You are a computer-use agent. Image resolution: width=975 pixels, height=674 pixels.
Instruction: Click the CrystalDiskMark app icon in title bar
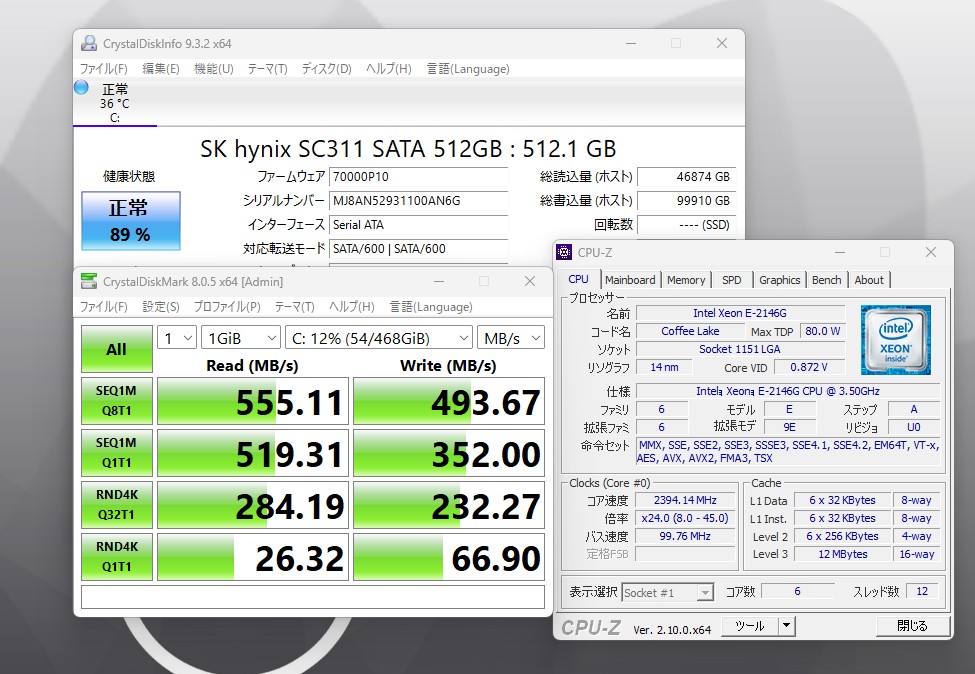89,281
